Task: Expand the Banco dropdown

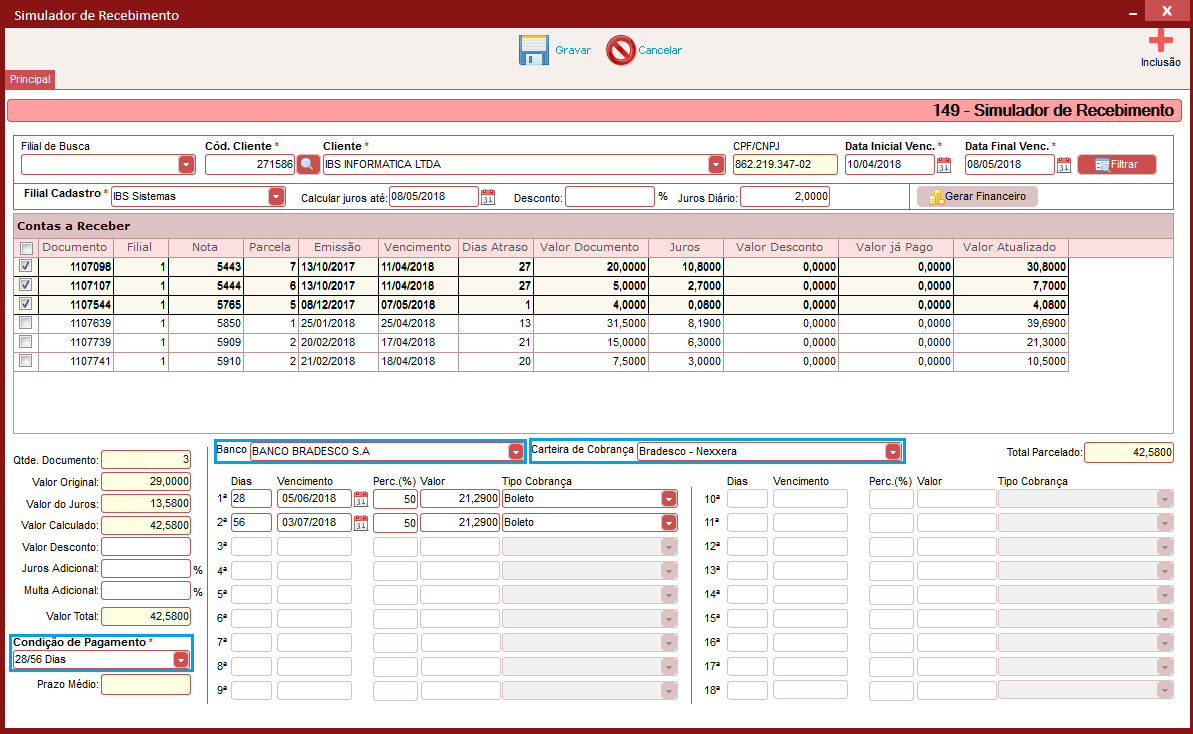Action: point(516,452)
